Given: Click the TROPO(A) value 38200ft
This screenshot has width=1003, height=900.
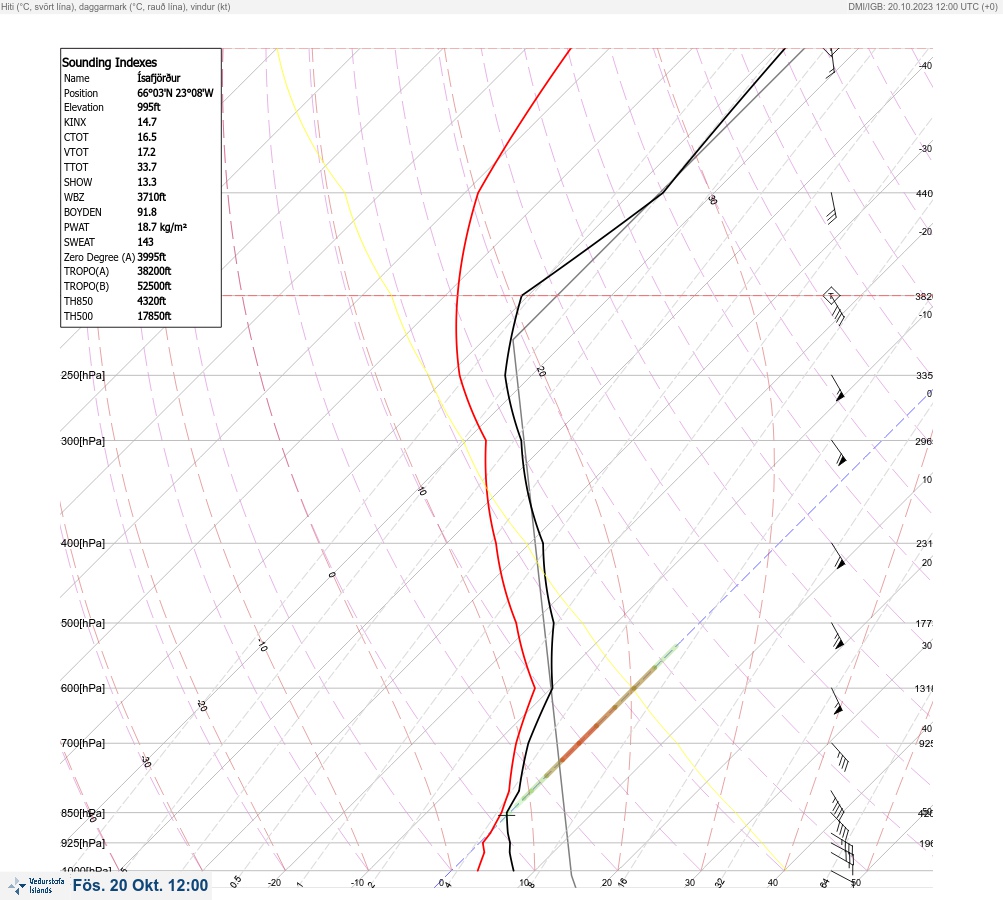Looking at the screenshot, I should tap(154, 271).
